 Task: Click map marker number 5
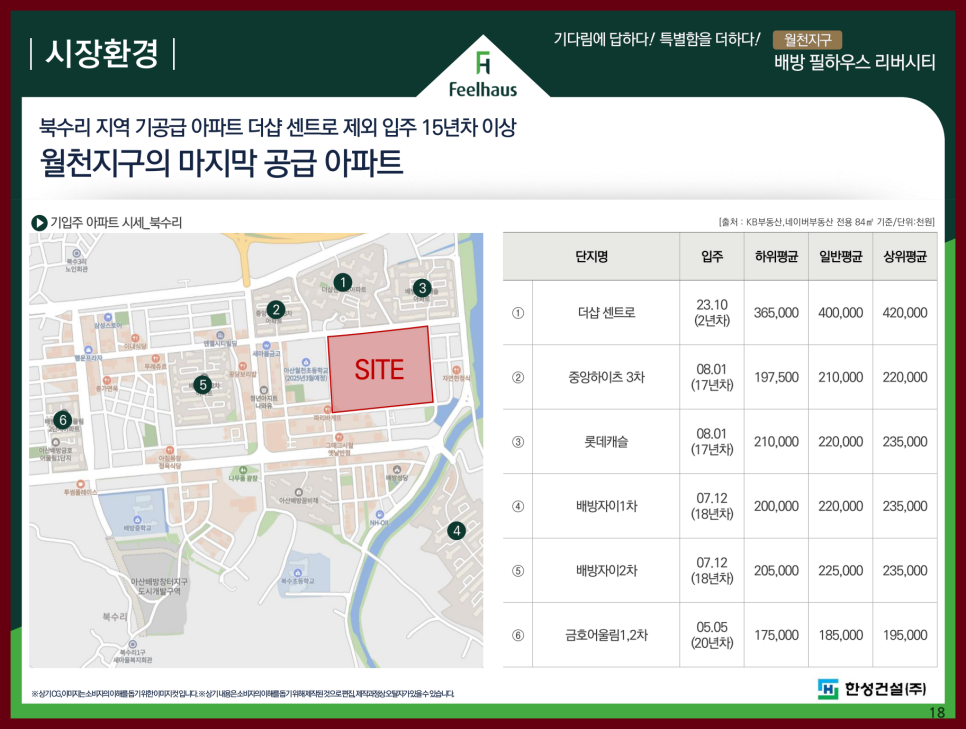point(203,385)
